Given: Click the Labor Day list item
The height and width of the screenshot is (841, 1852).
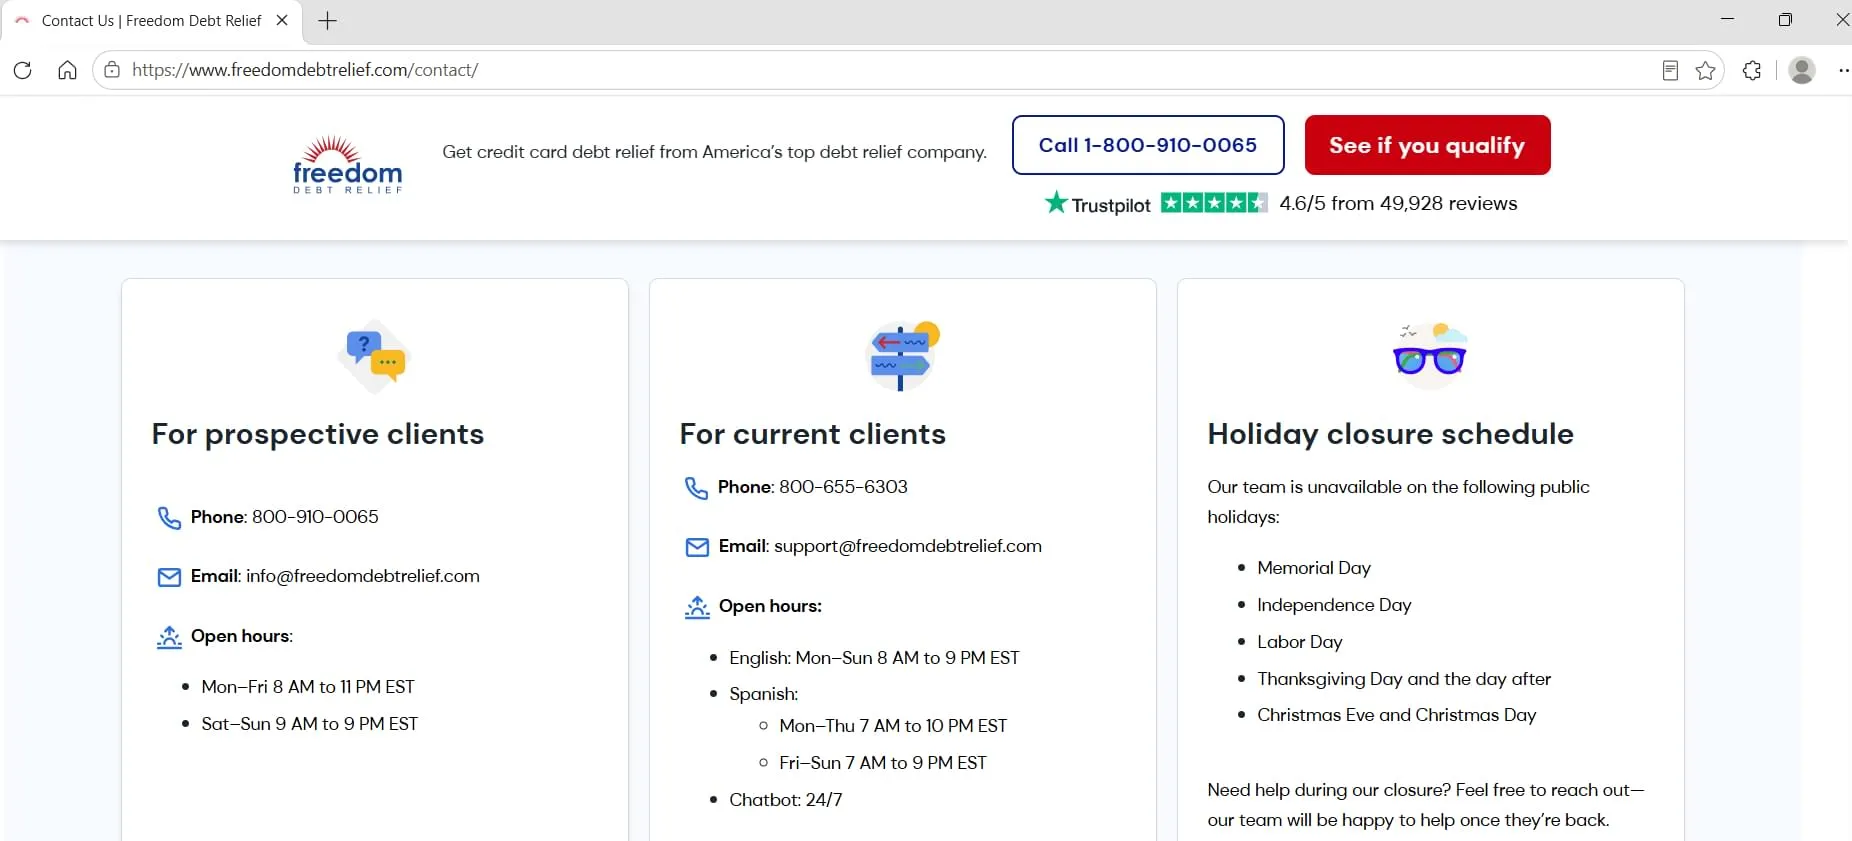Looking at the screenshot, I should pos(1300,642).
